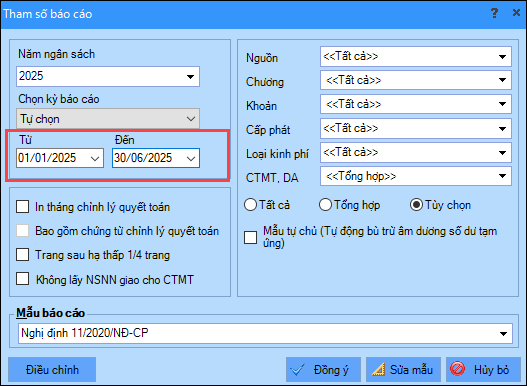Viewport: 527px width, 386px height.
Task: Click the Hủy bỏ button
Action: (x=483, y=370)
